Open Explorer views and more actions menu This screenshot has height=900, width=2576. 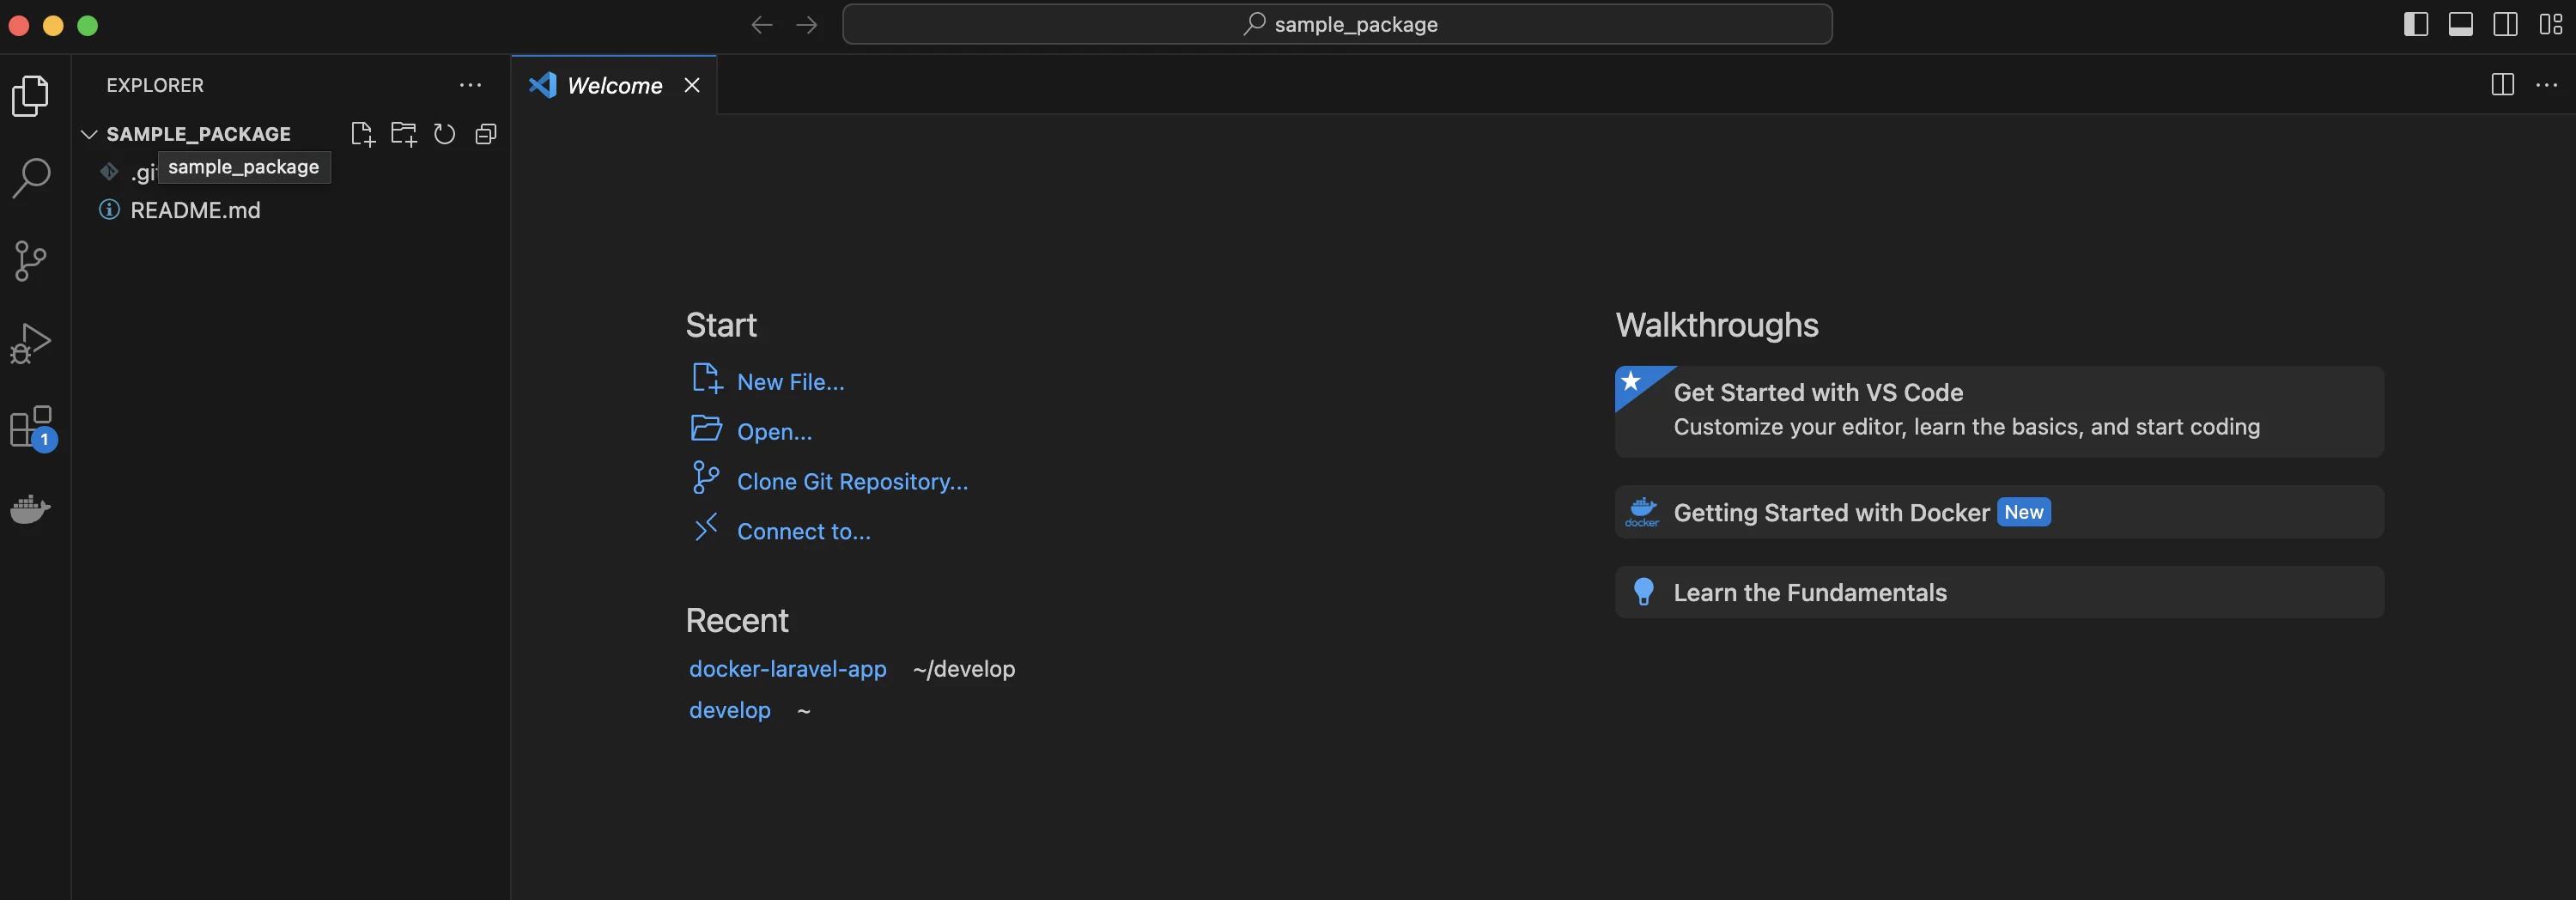(x=470, y=85)
